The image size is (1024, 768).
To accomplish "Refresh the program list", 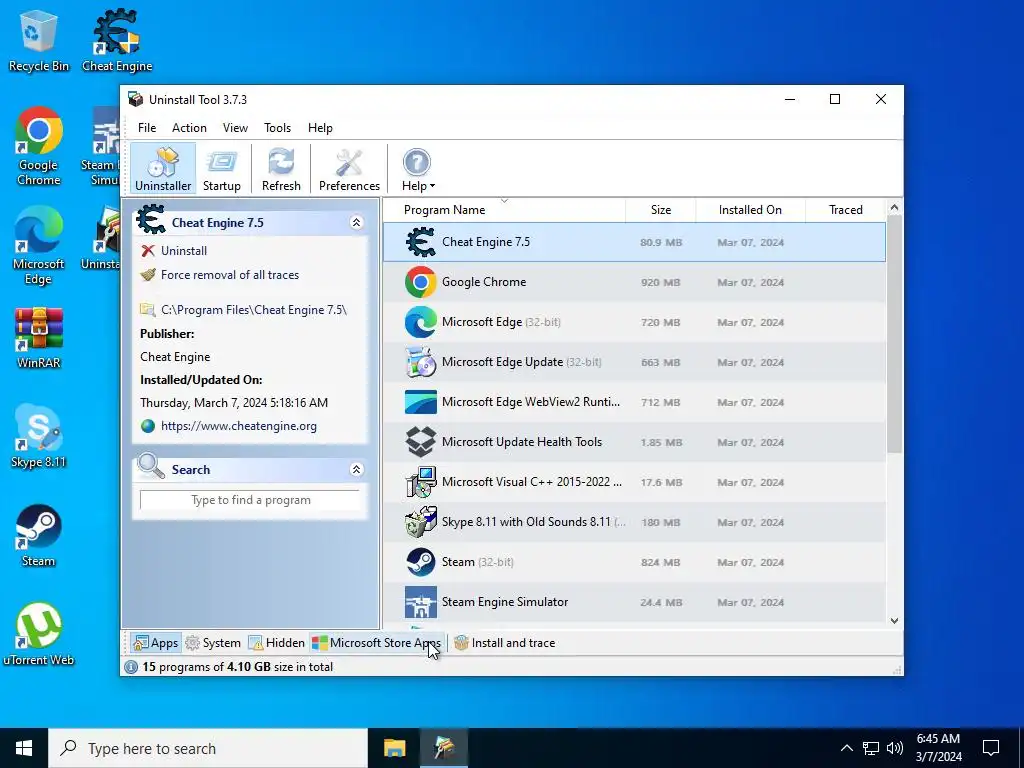I will pyautogui.click(x=281, y=168).
